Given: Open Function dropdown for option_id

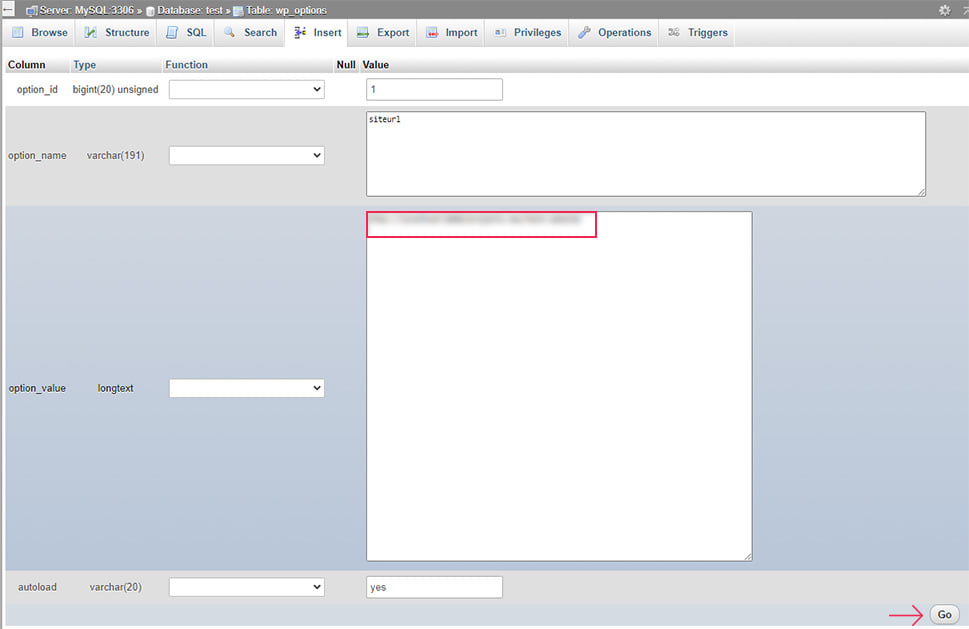Looking at the screenshot, I should [x=247, y=90].
